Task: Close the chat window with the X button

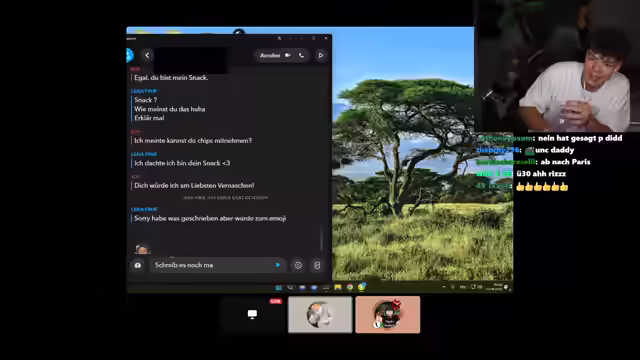Action: point(326,38)
